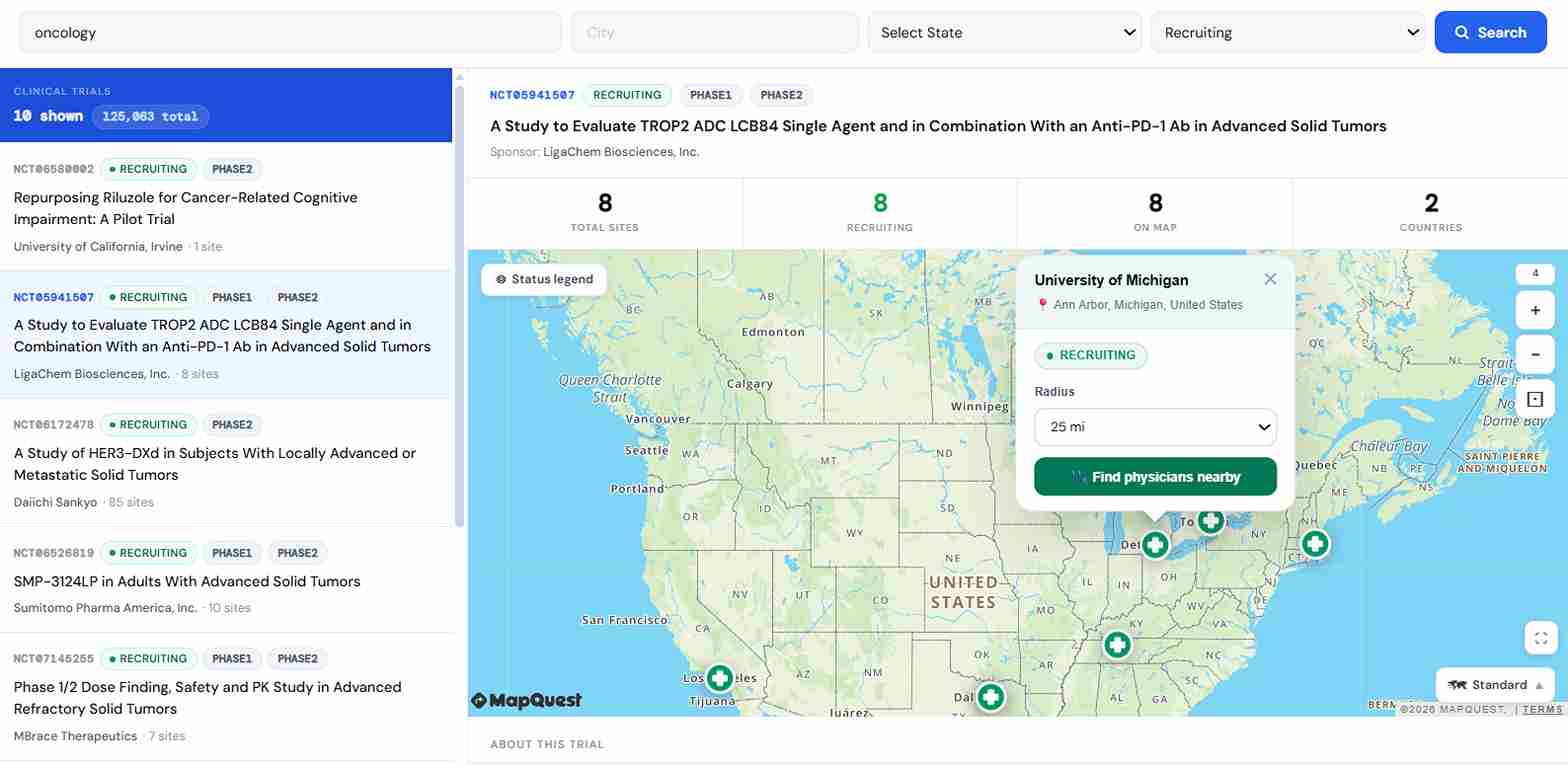Image resolution: width=1568 pixels, height=765 pixels.
Task: Click the NCT05941507 link in trial header
Action: 532,95
